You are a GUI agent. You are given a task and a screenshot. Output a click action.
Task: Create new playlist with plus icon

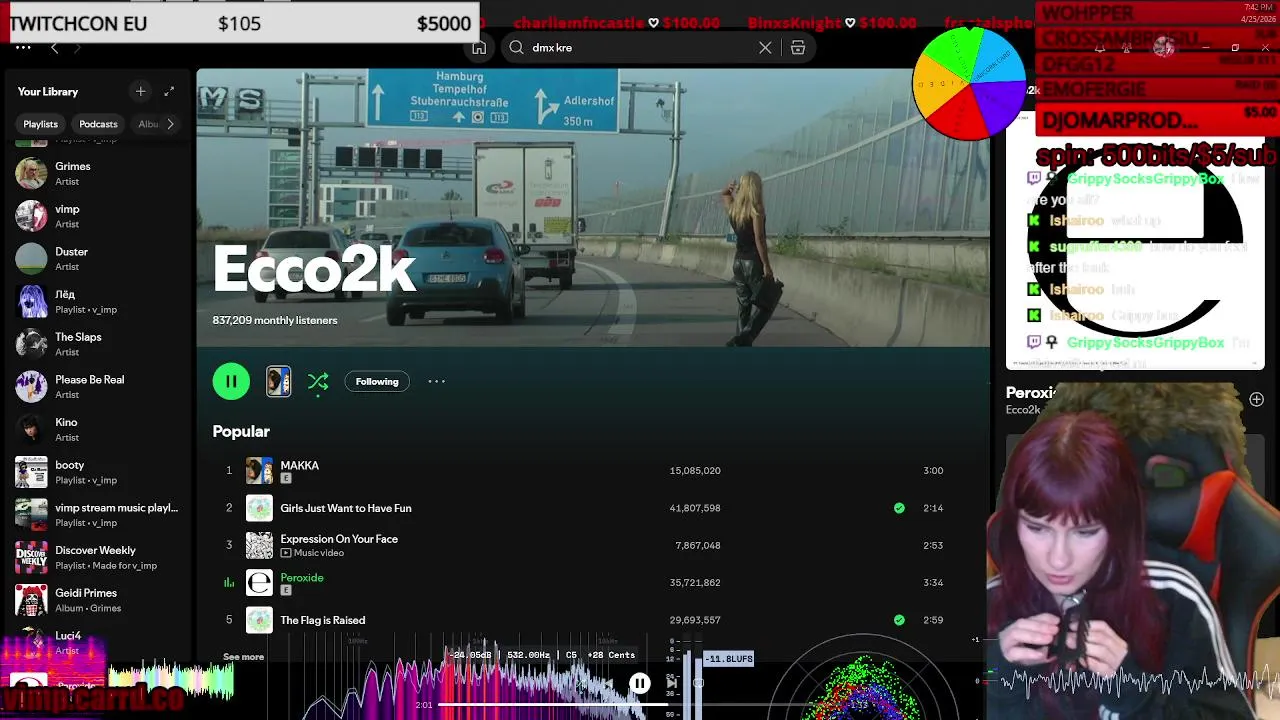140,91
